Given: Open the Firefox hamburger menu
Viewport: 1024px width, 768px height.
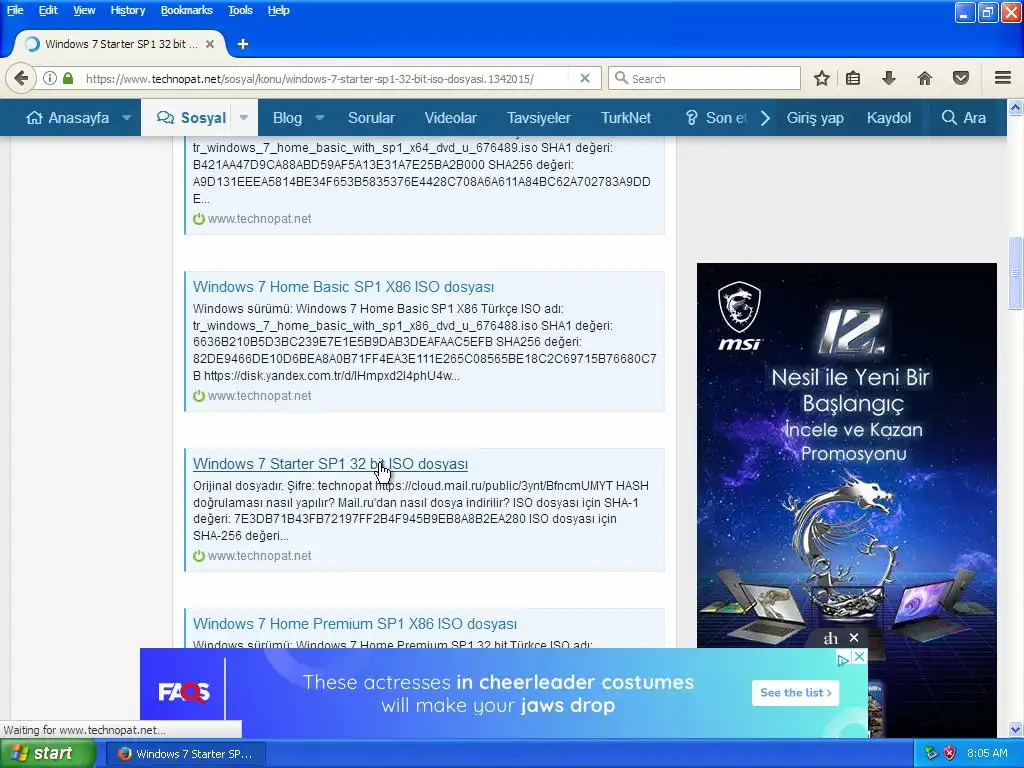Looking at the screenshot, I should [1003, 78].
